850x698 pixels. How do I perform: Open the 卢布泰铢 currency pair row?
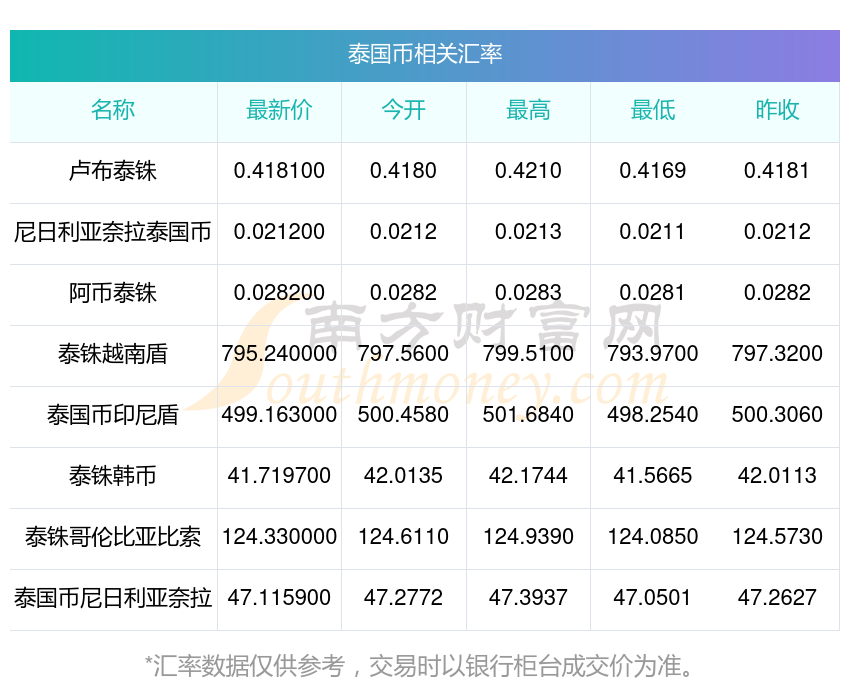coord(424,171)
